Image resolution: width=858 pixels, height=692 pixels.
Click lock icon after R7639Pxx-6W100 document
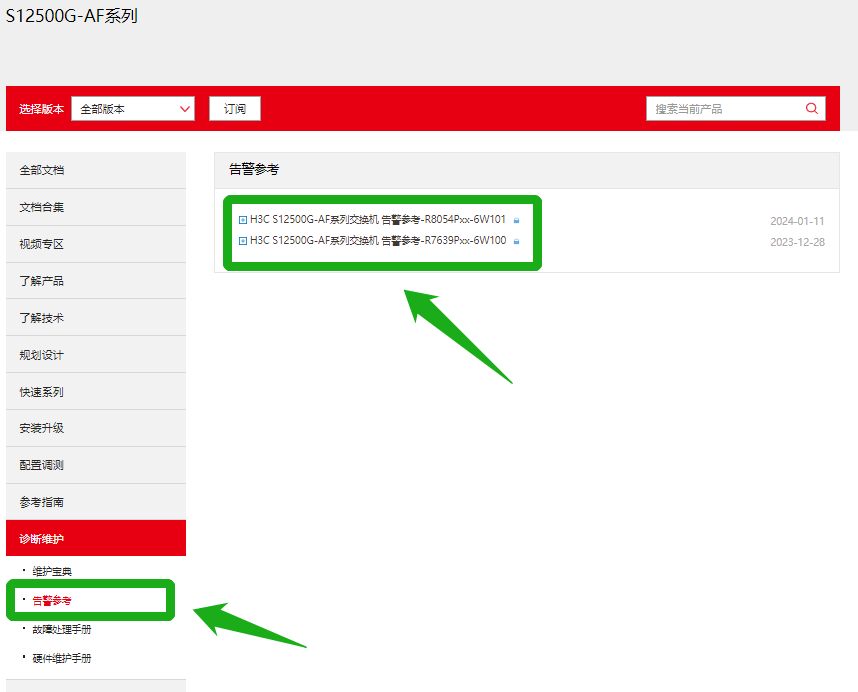516,241
